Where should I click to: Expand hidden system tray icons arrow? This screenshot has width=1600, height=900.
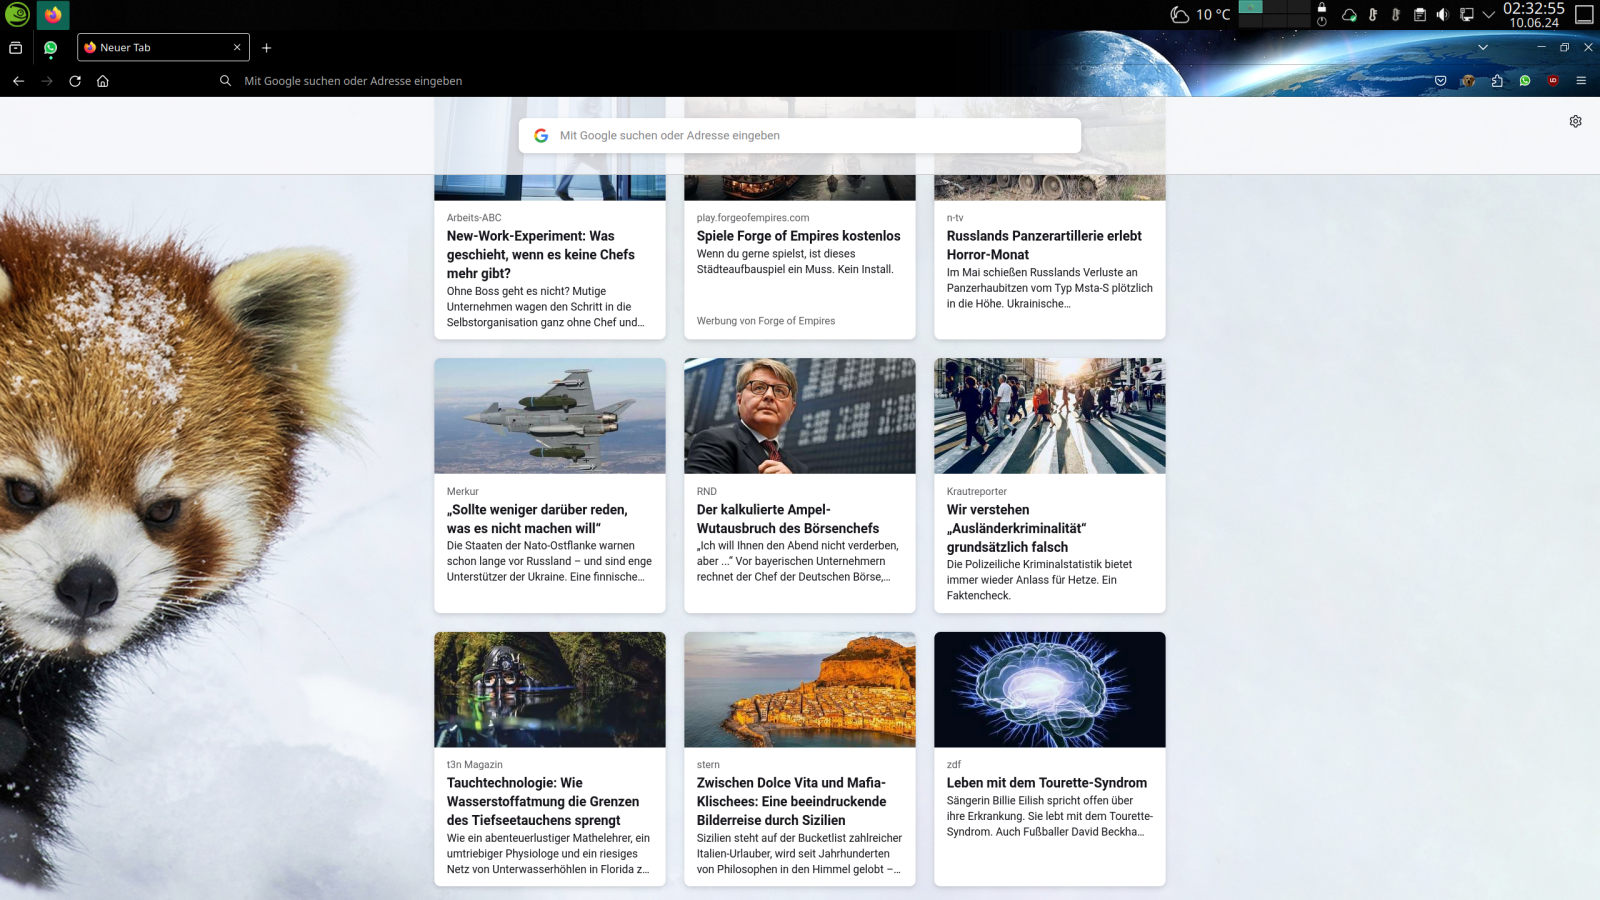click(x=1489, y=15)
